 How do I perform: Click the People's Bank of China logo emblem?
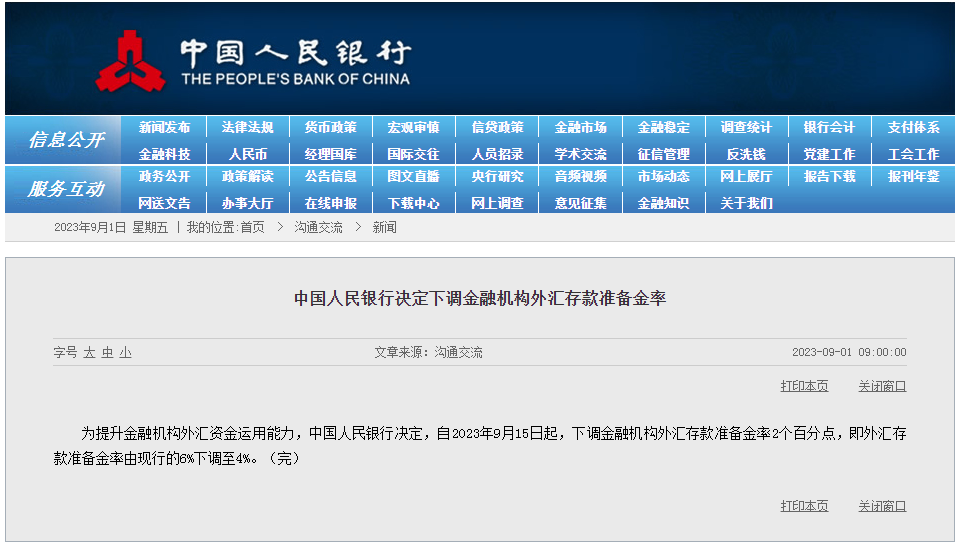(x=129, y=60)
